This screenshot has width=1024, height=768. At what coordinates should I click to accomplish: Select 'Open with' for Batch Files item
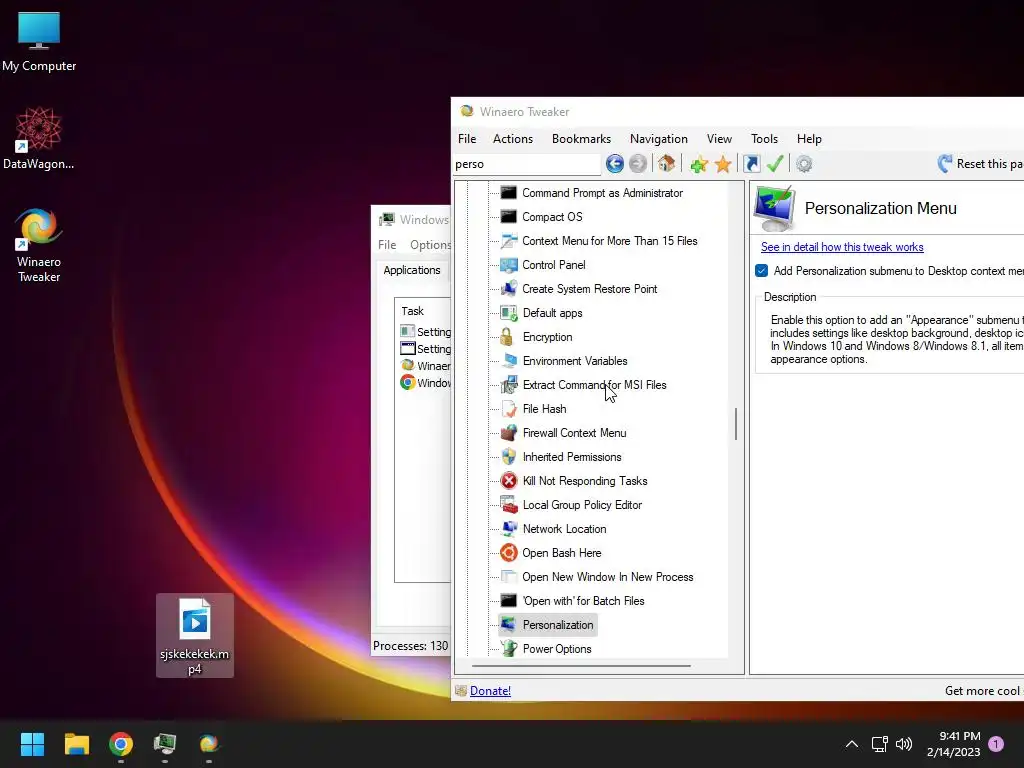[x=583, y=601]
